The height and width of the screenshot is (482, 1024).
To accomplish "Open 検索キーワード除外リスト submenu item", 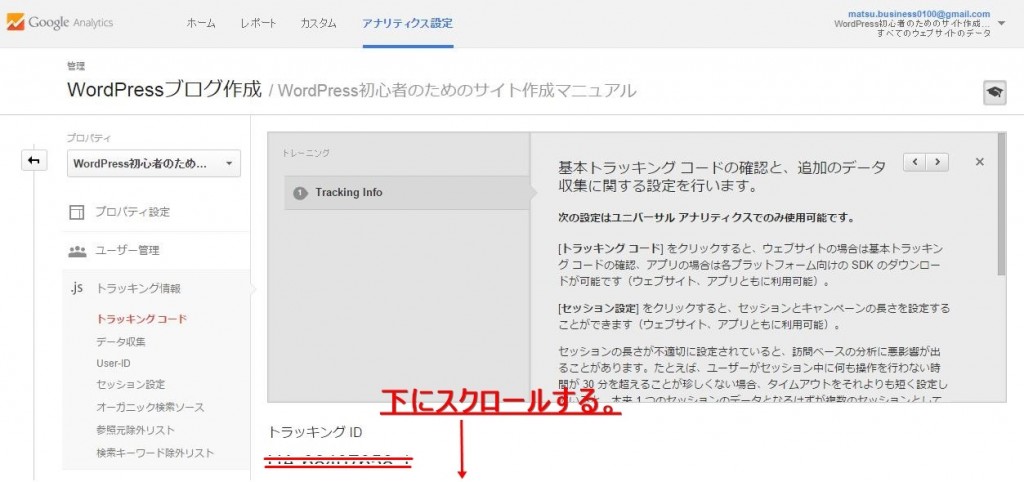I will pyautogui.click(x=155, y=453).
